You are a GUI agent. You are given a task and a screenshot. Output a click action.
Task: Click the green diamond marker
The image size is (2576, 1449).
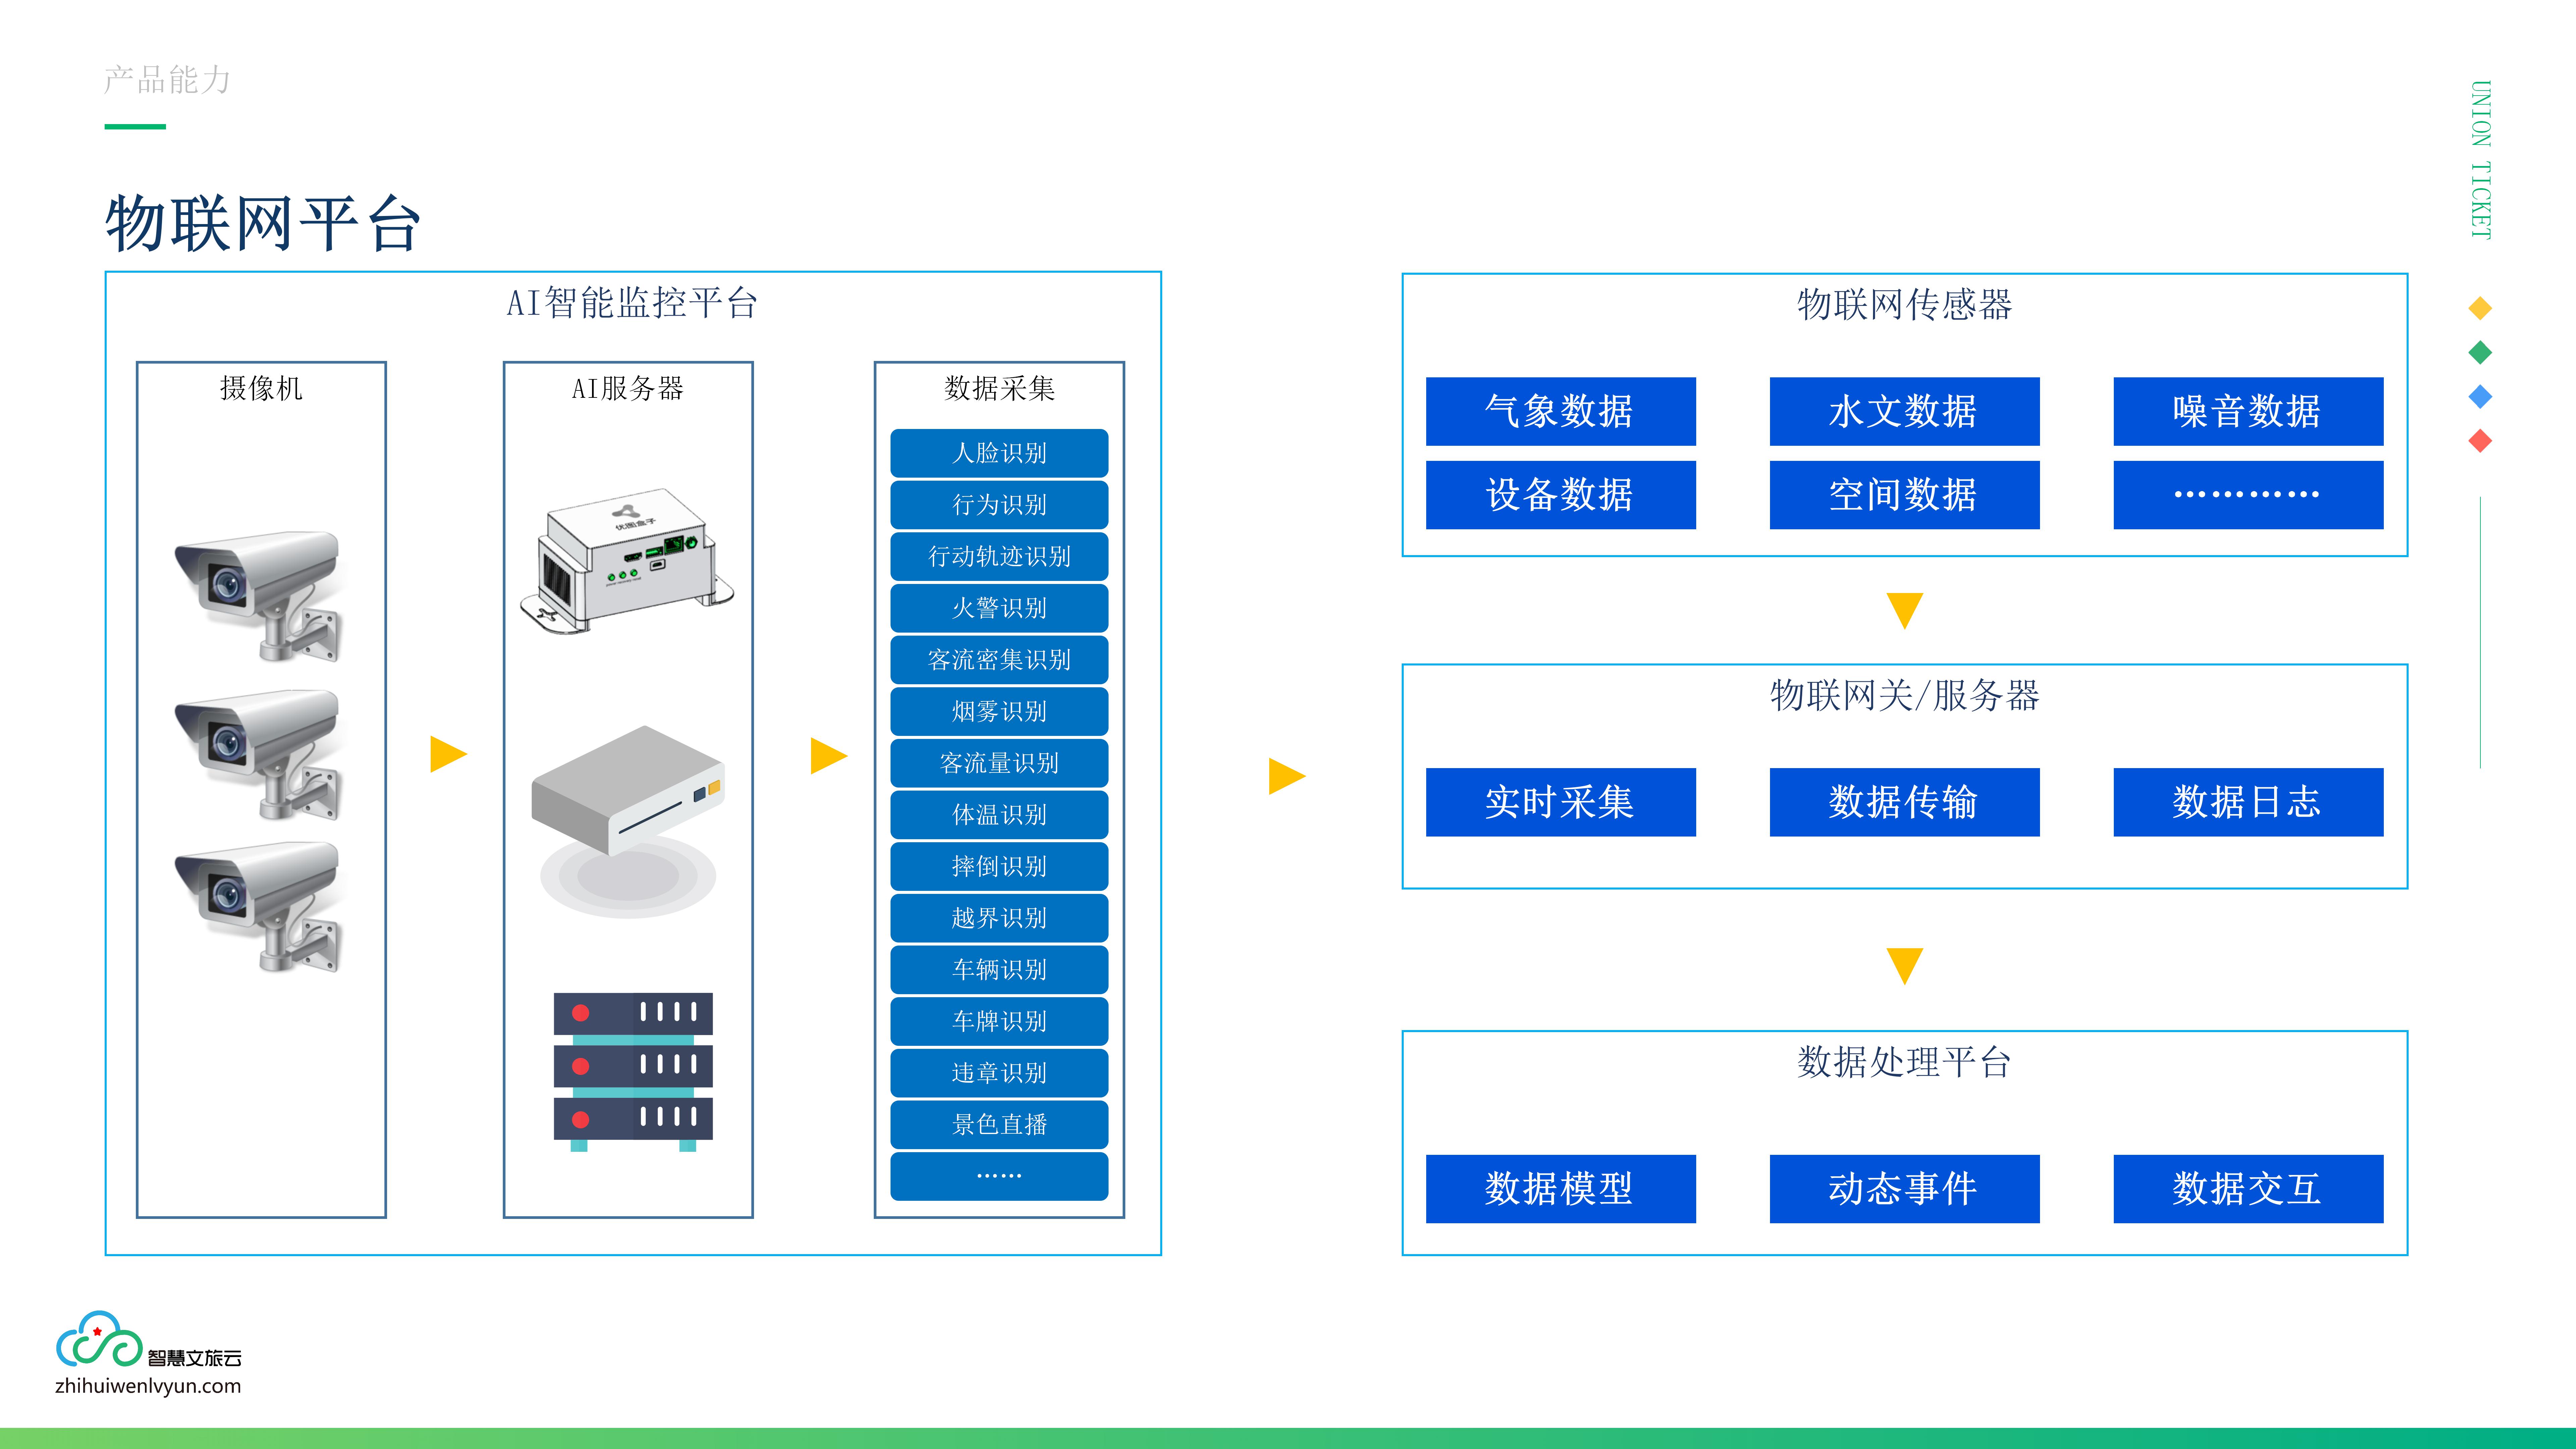click(x=2480, y=352)
